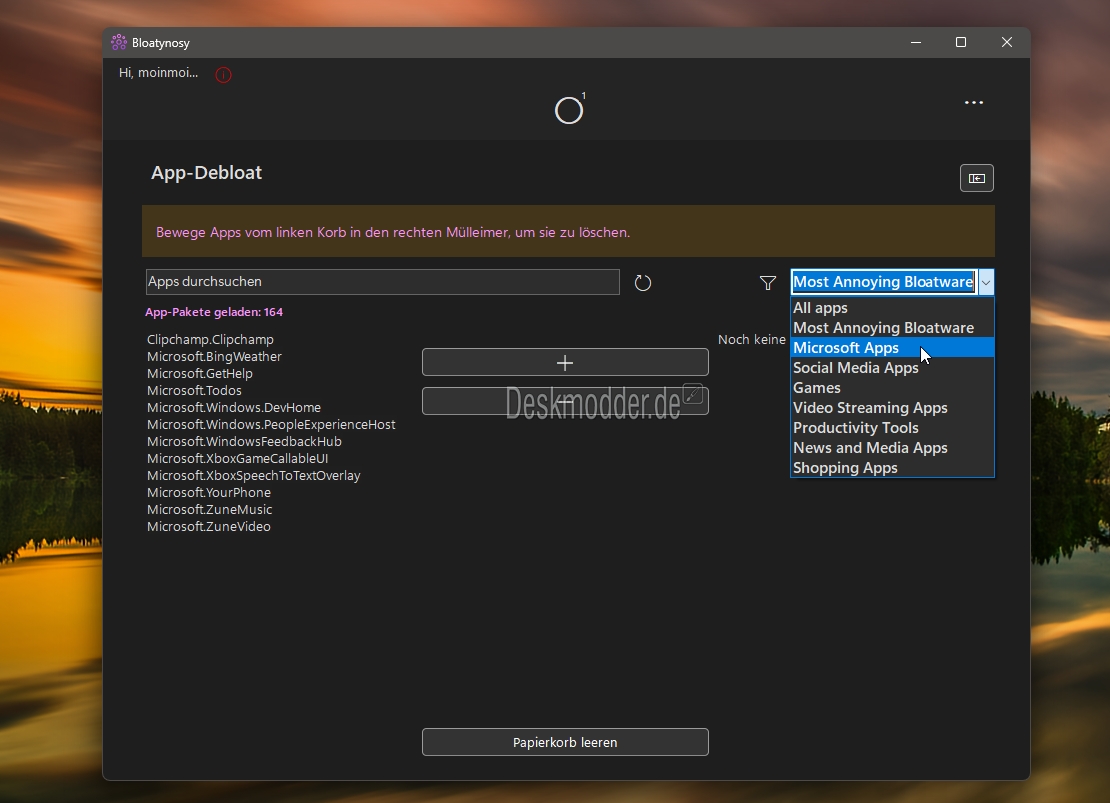The image size is (1110, 803).
Task: Open the three-dots more options menu
Action: 974,103
